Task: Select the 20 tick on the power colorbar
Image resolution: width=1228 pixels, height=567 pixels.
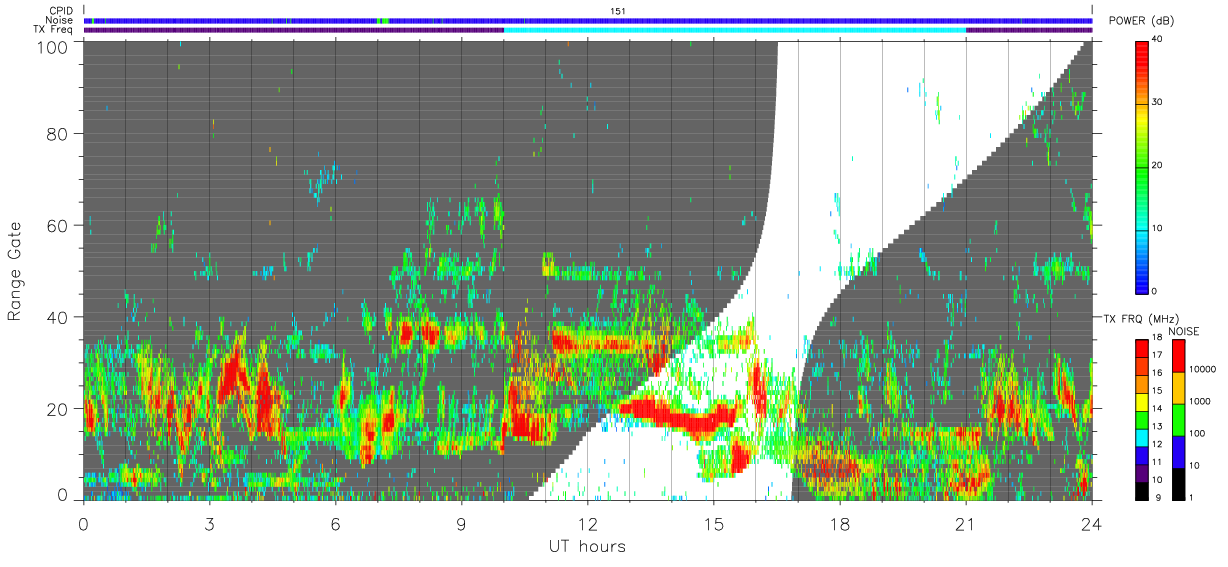Action: (x=1157, y=165)
